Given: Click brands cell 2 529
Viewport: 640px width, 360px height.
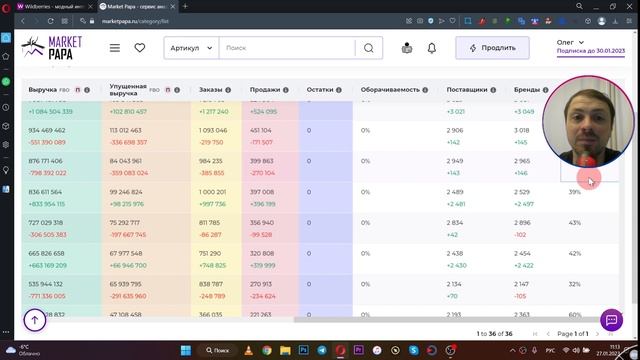Looking at the screenshot, I should [x=522, y=192].
